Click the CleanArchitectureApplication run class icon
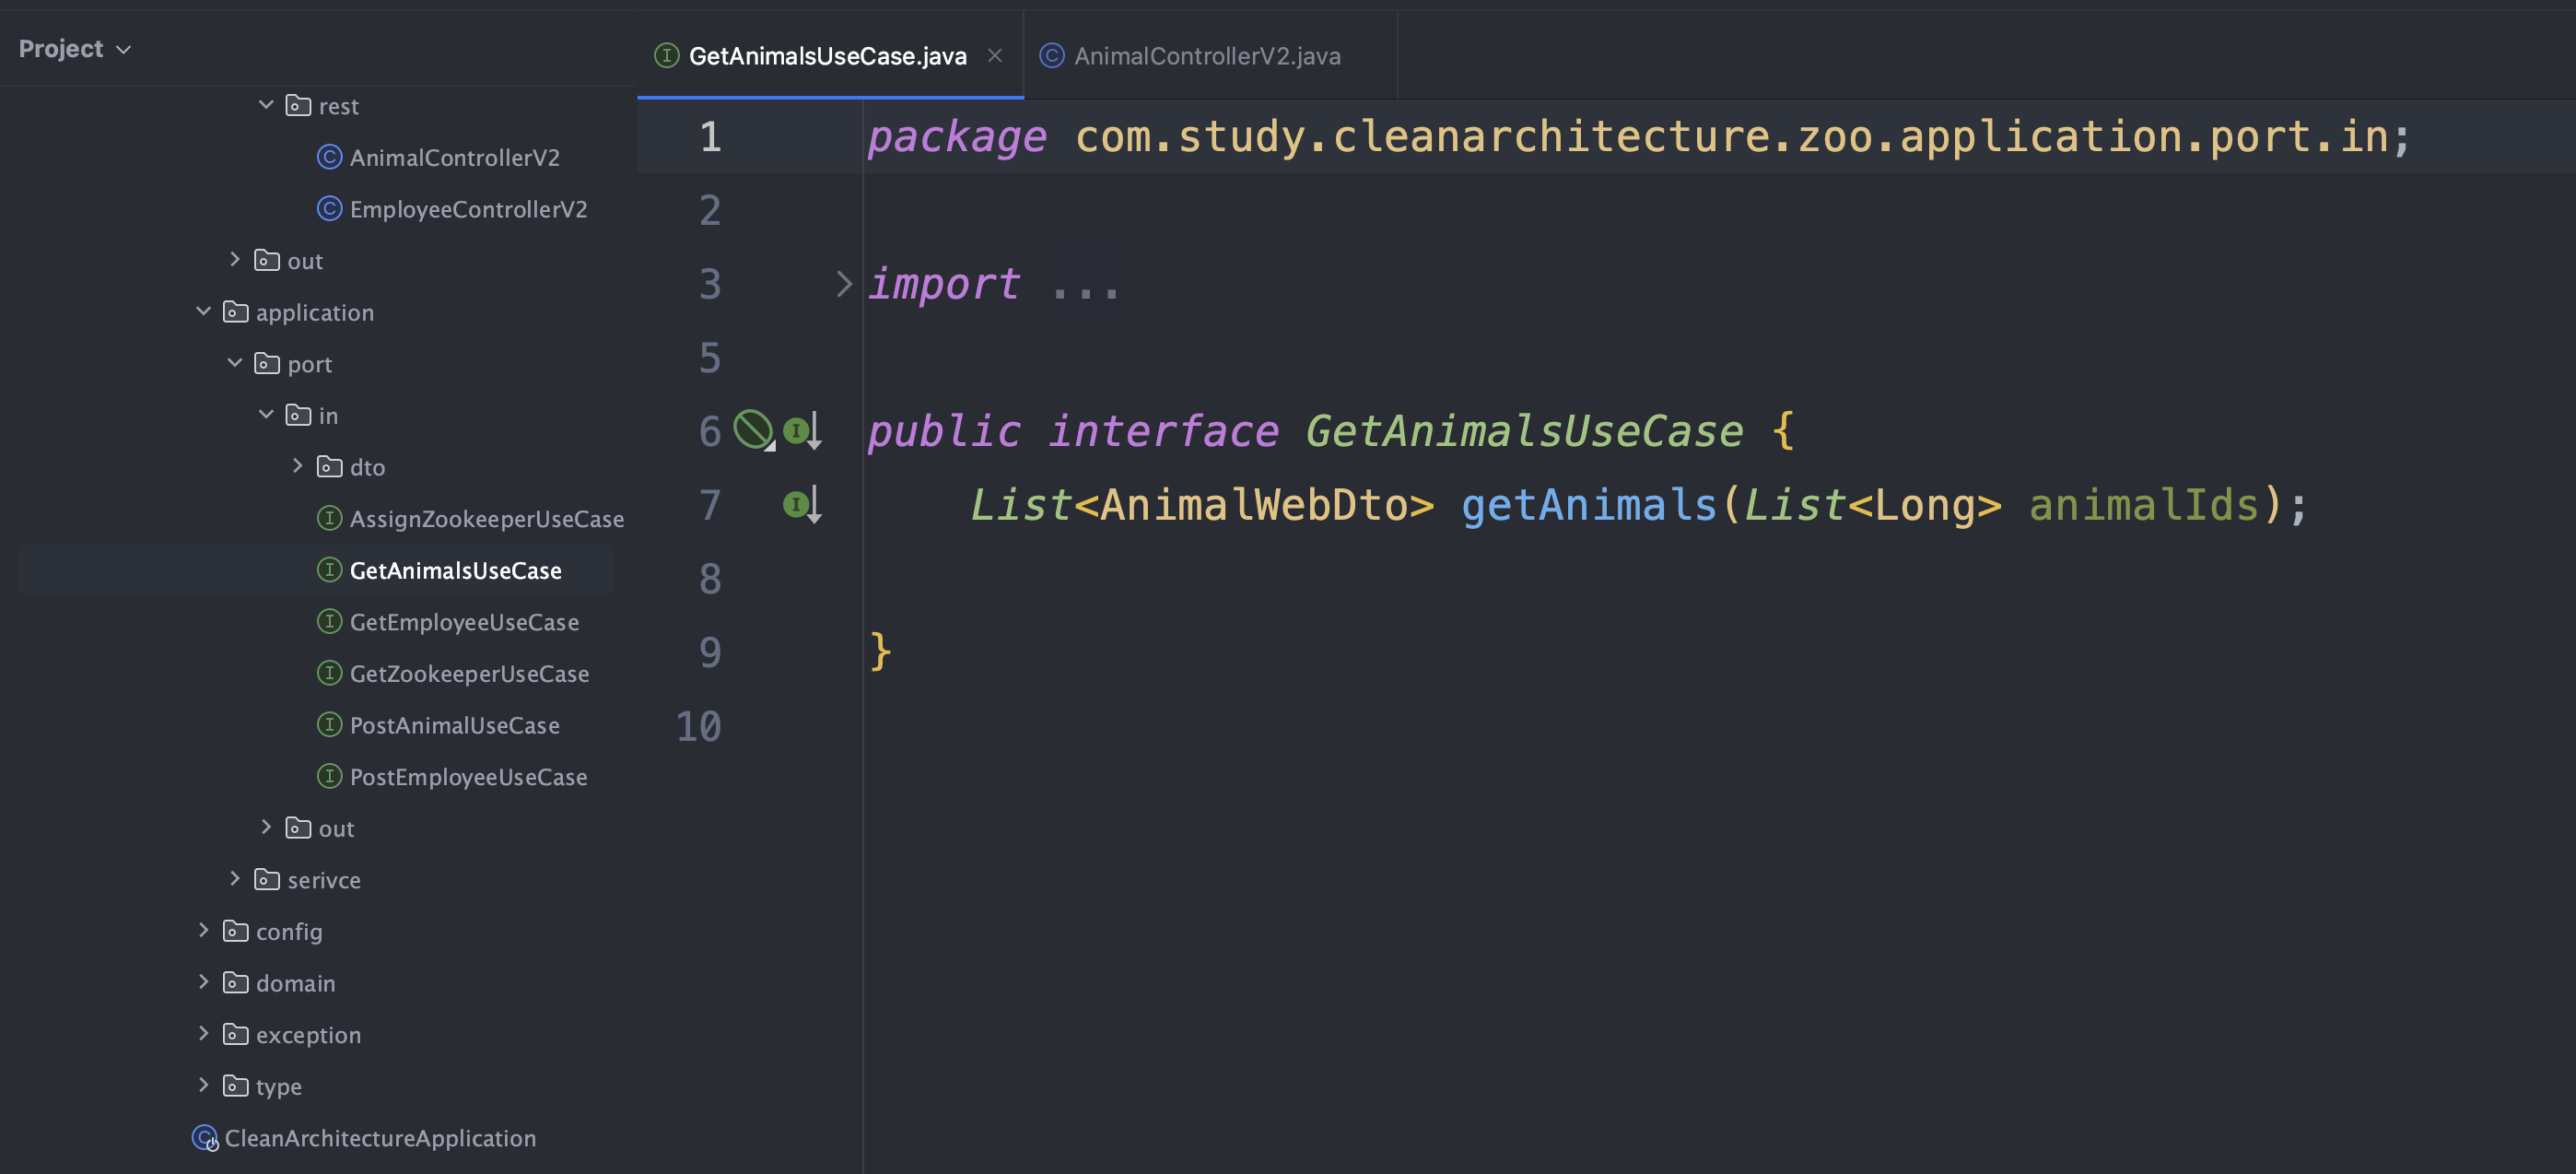 204,1138
